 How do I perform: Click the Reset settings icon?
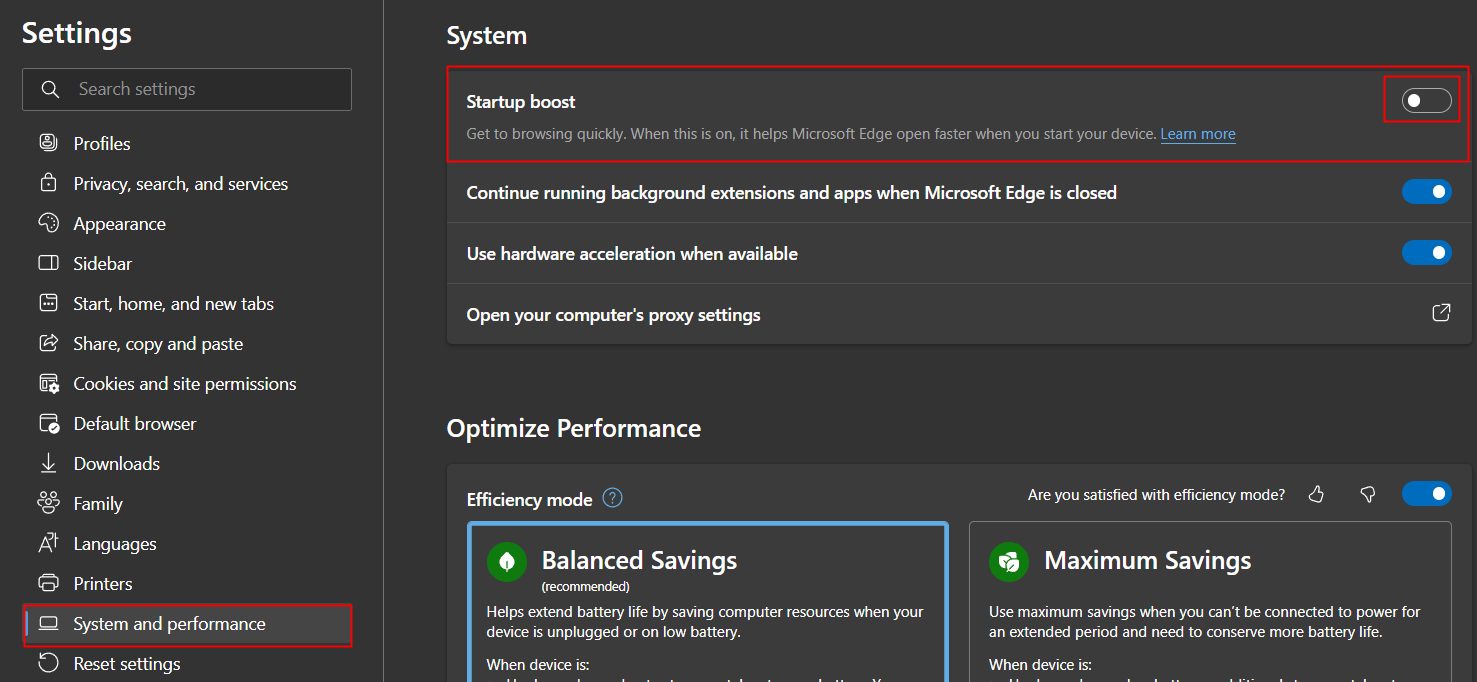(x=48, y=663)
